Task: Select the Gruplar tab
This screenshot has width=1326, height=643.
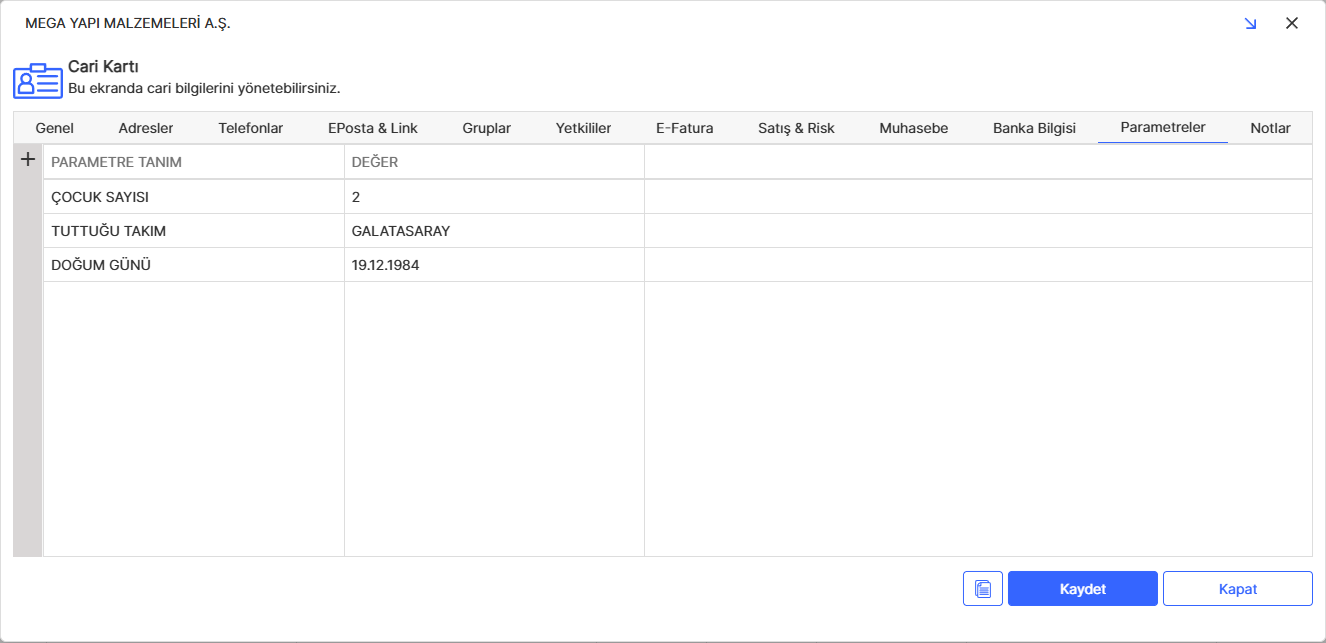Action: pos(487,128)
